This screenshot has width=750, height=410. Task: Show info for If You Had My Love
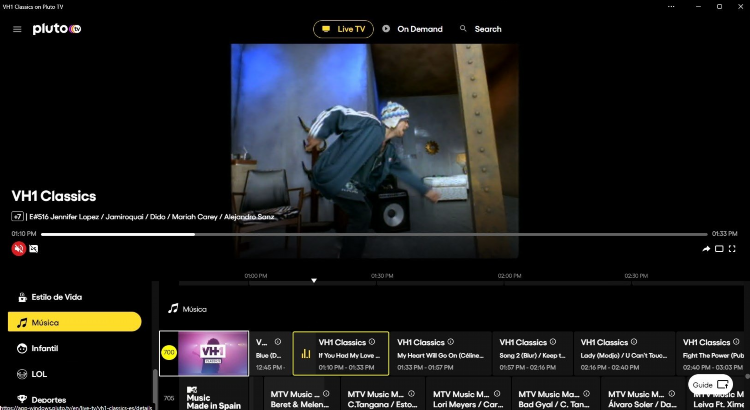[372, 342]
